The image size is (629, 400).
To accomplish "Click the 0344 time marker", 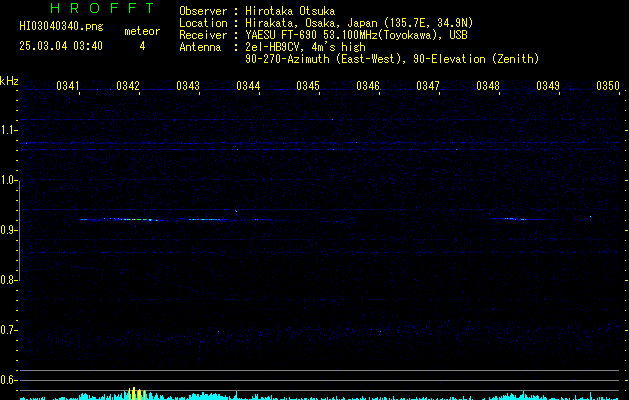I will pos(248,86).
